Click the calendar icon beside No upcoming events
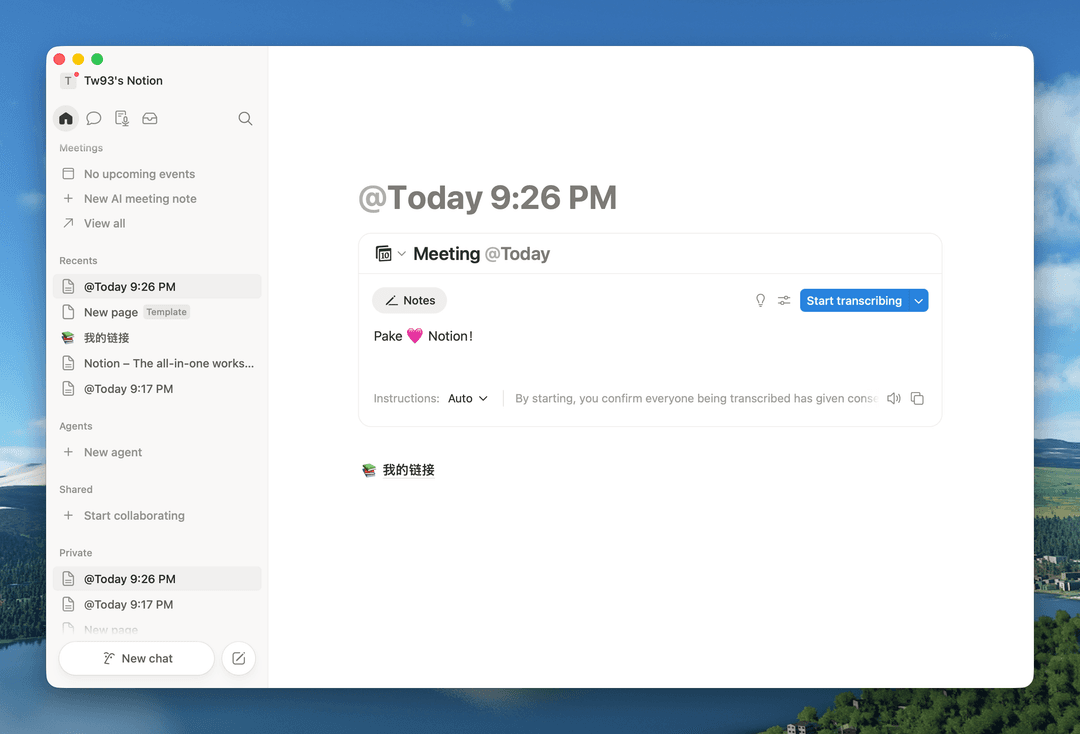Image resolution: width=1080 pixels, height=734 pixels. tap(68, 174)
